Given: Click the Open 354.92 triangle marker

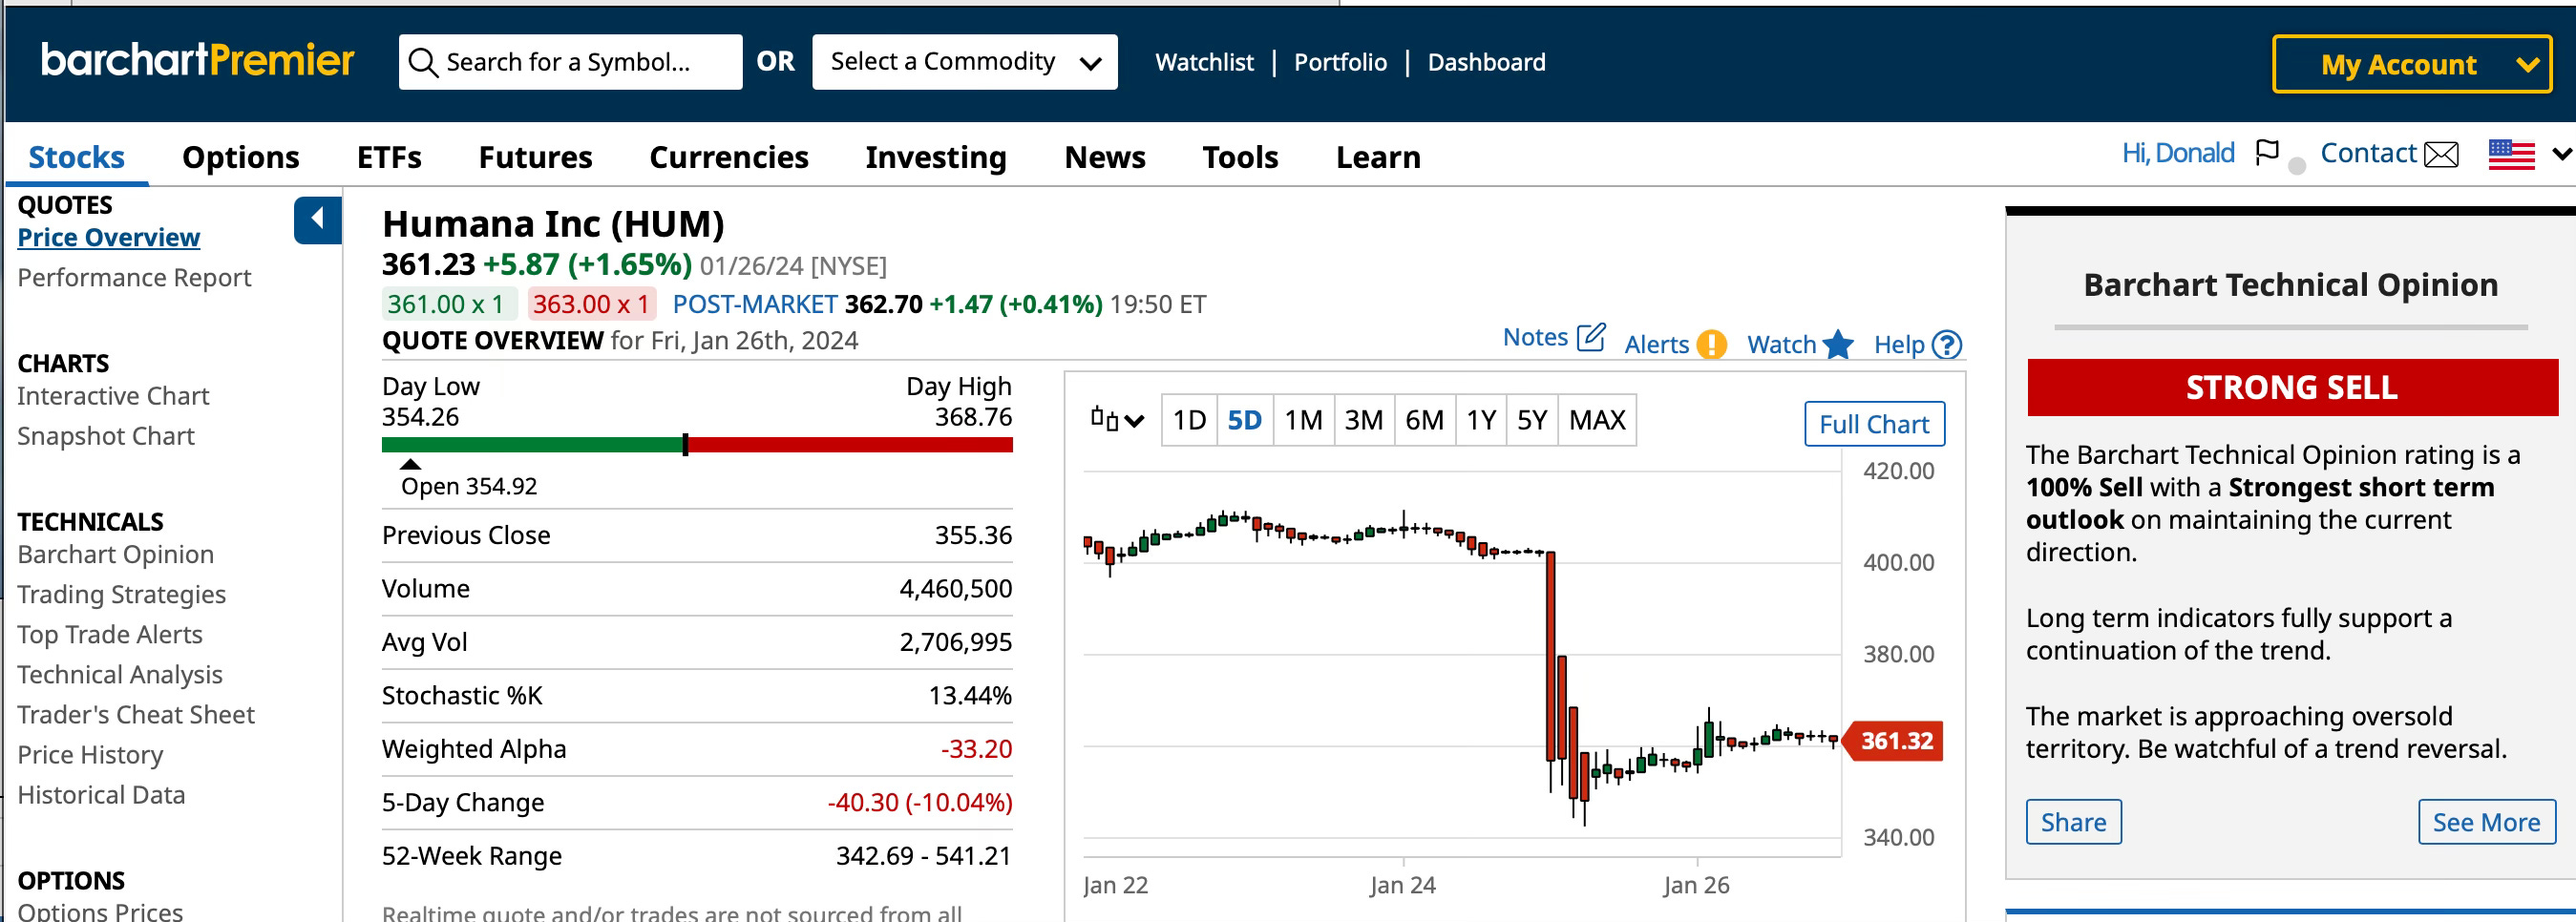Looking at the screenshot, I should click(410, 463).
